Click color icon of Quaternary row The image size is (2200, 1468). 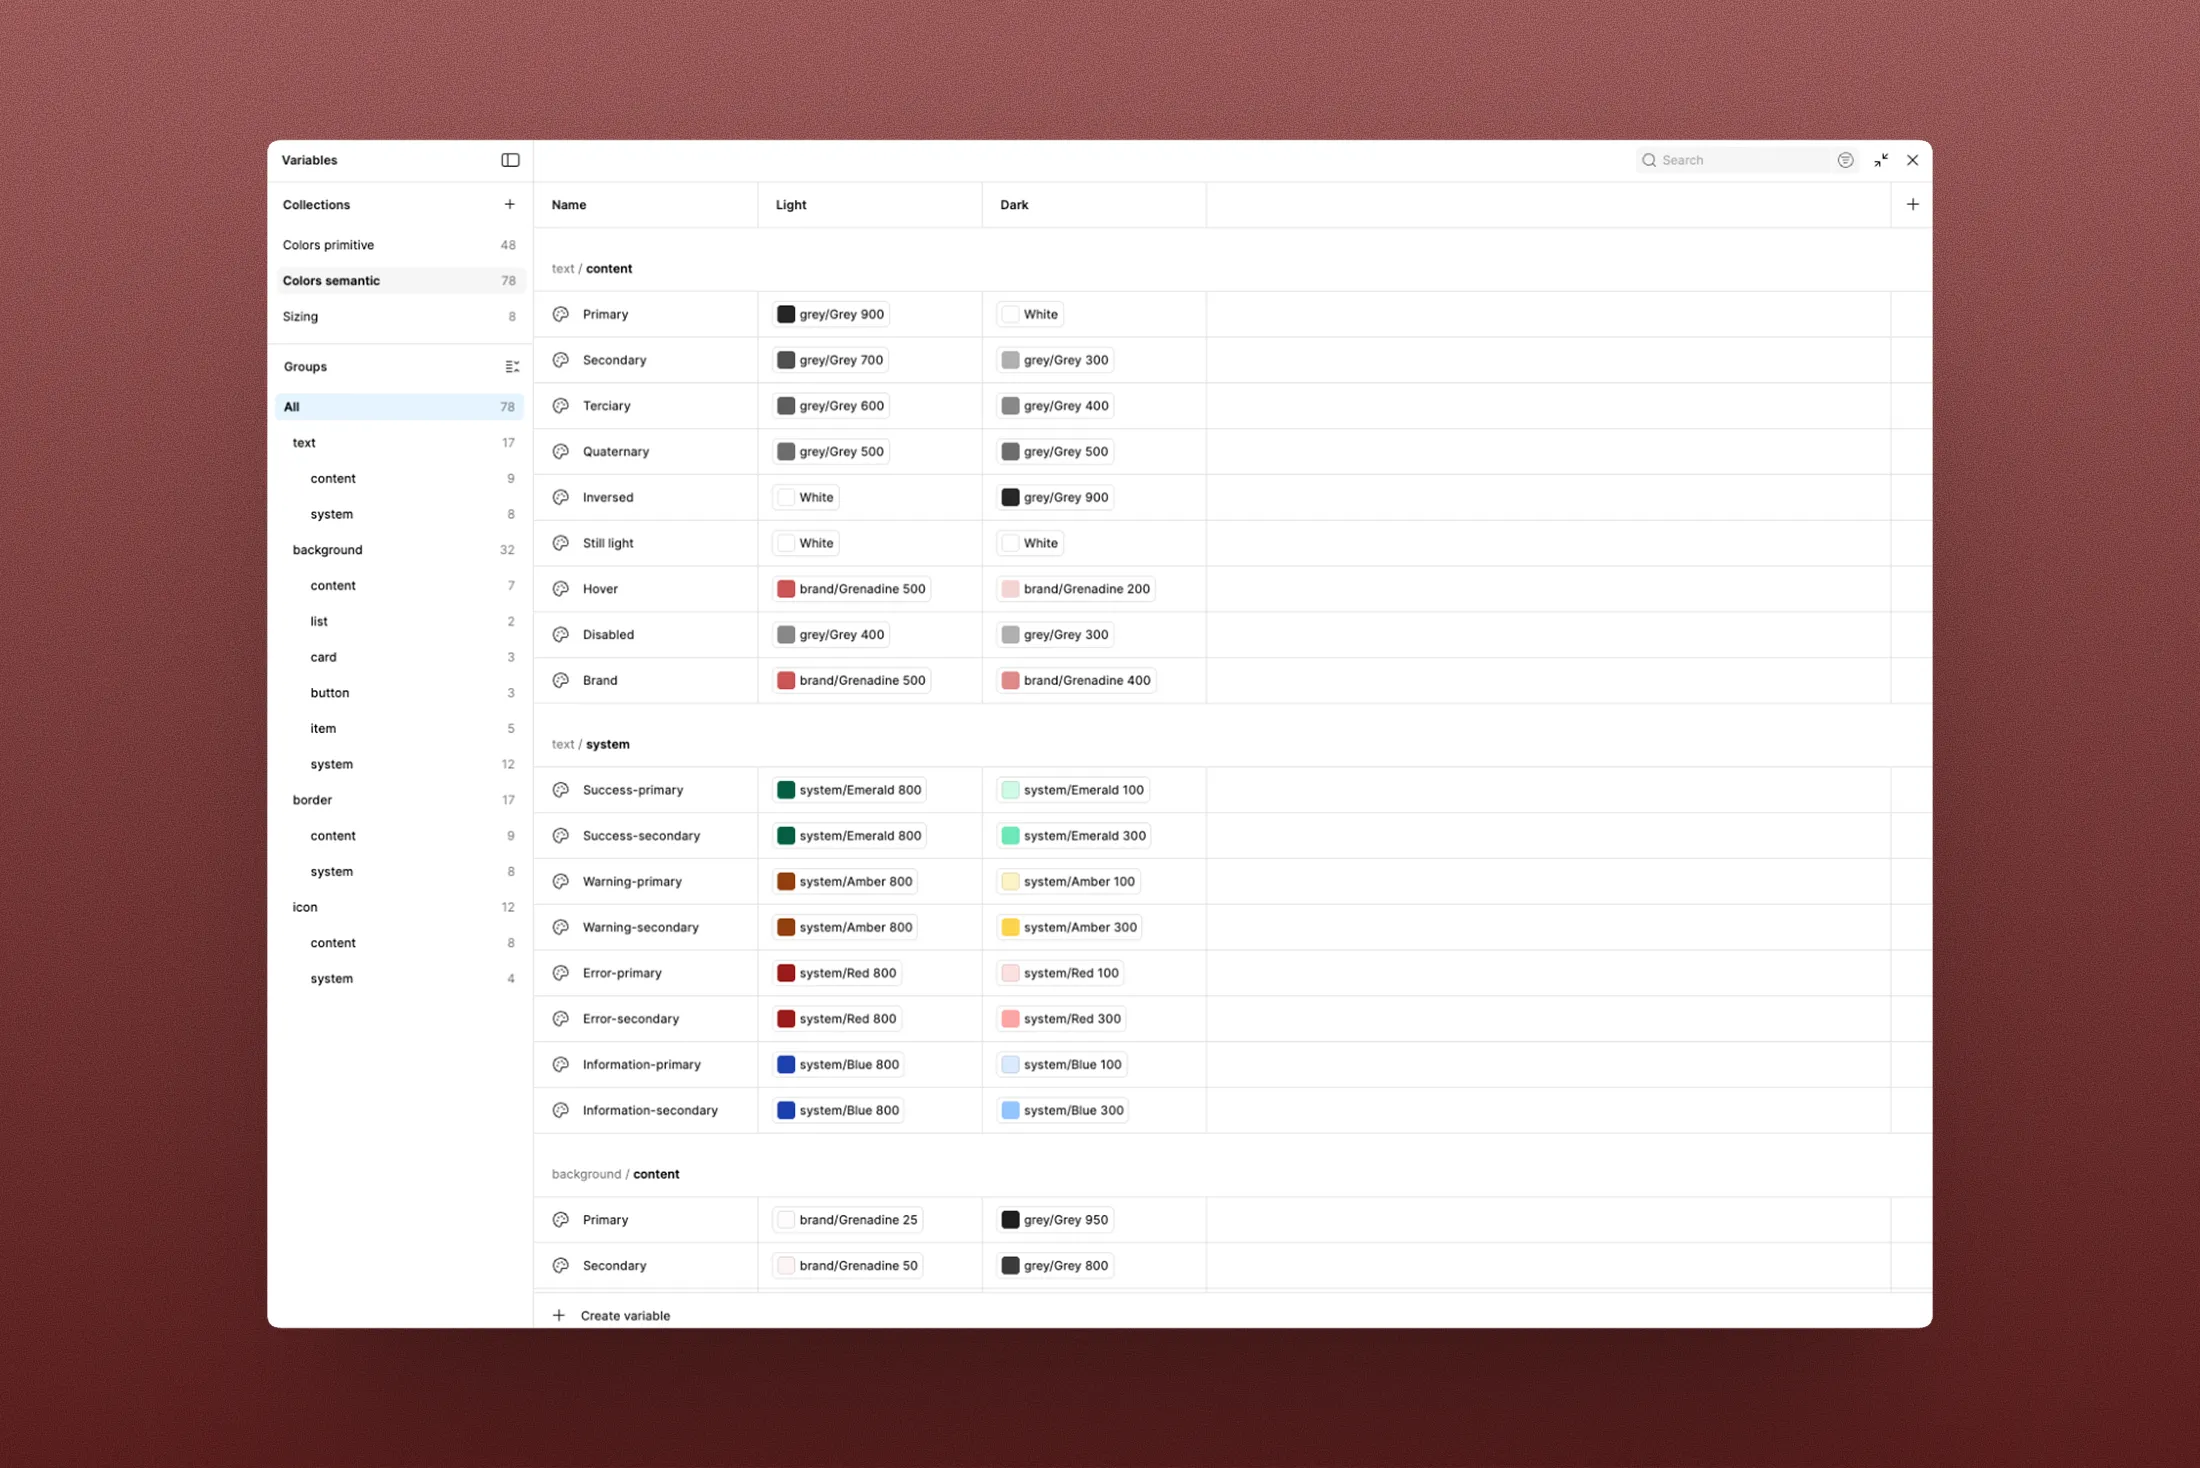(561, 452)
